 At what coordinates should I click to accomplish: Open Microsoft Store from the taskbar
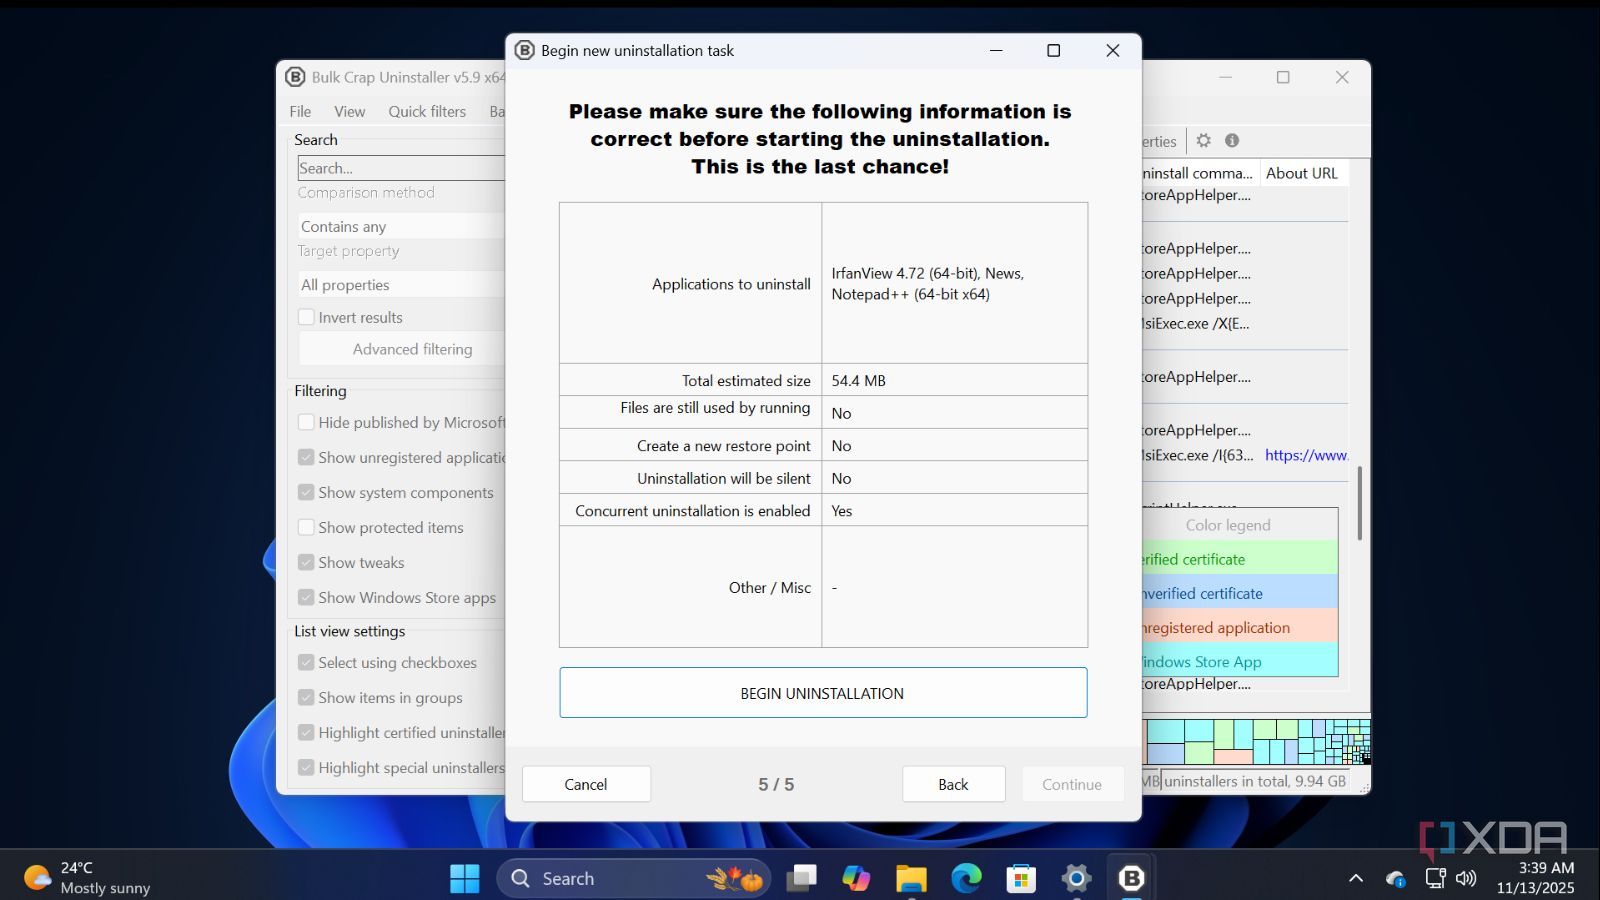pos(1021,878)
